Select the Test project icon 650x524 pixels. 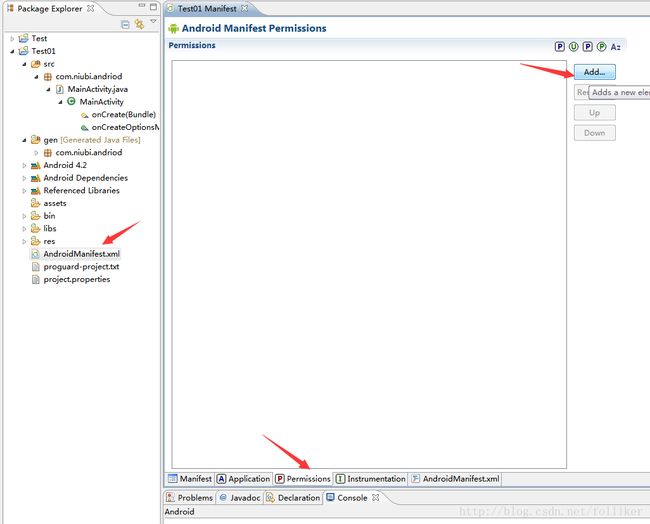(24, 38)
